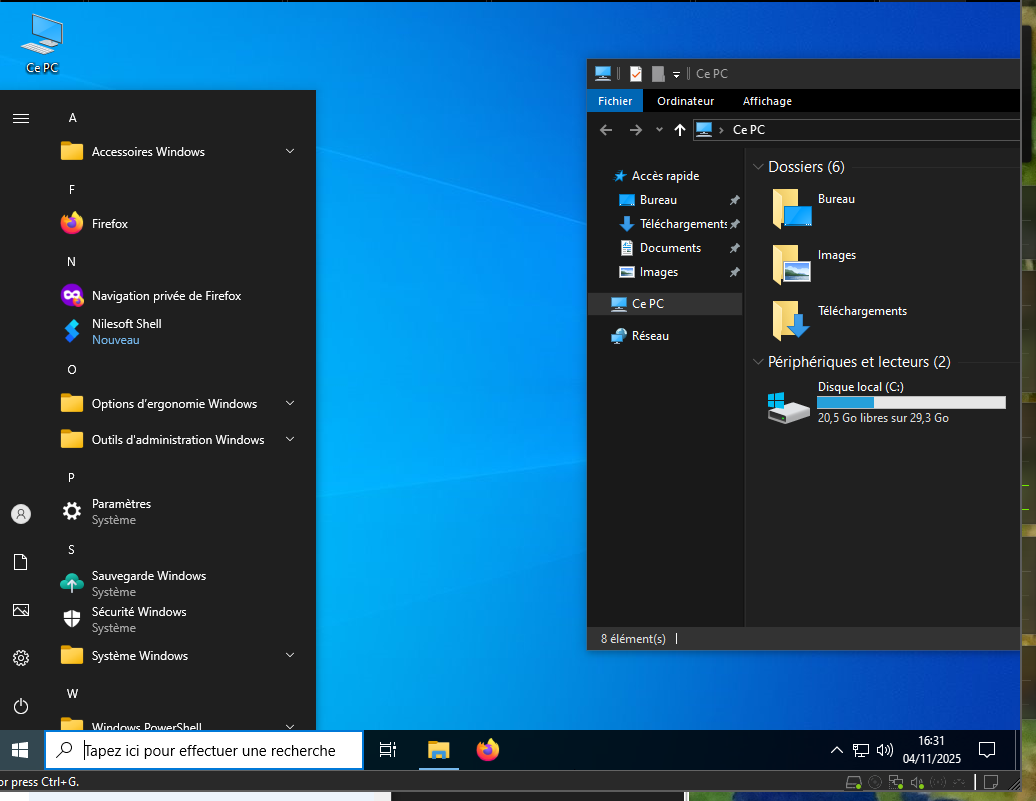Open the Fichier ribbon tab

pyautogui.click(x=615, y=101)
